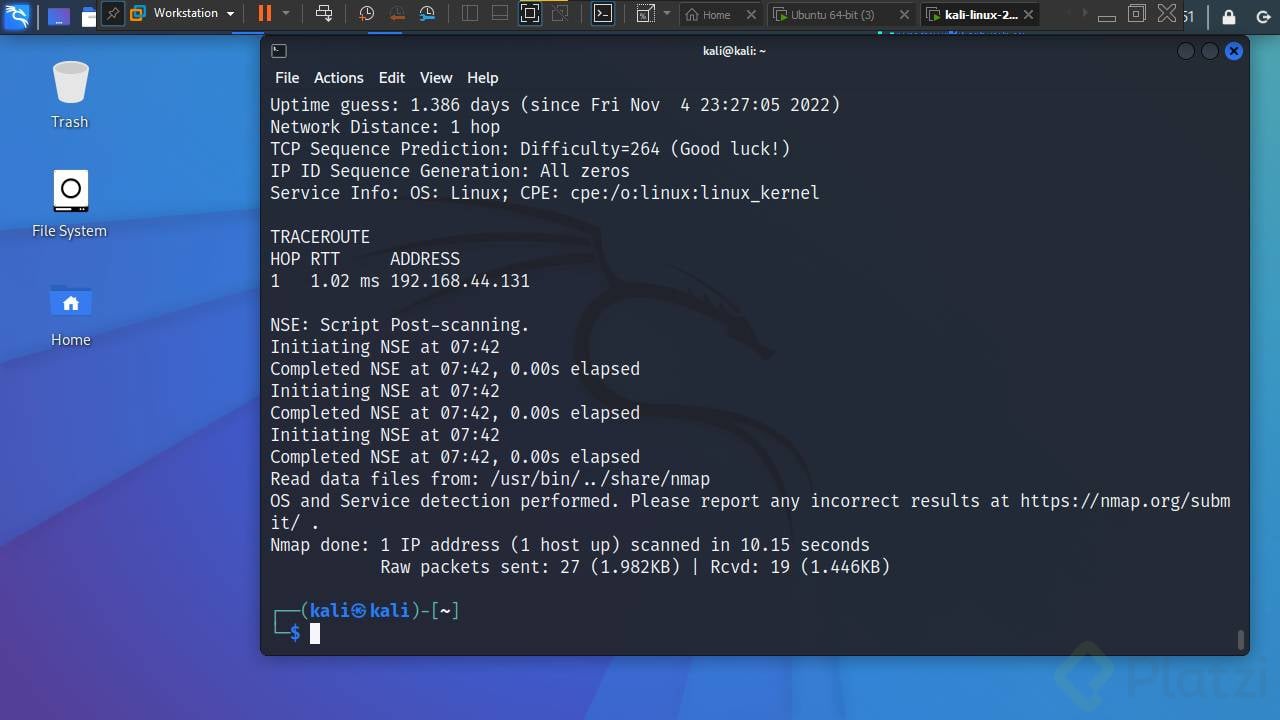This screenshot has height=720, width=1280.
Task: Click 'Network Distance: 1 hop' line
Action: click(385, 127)
